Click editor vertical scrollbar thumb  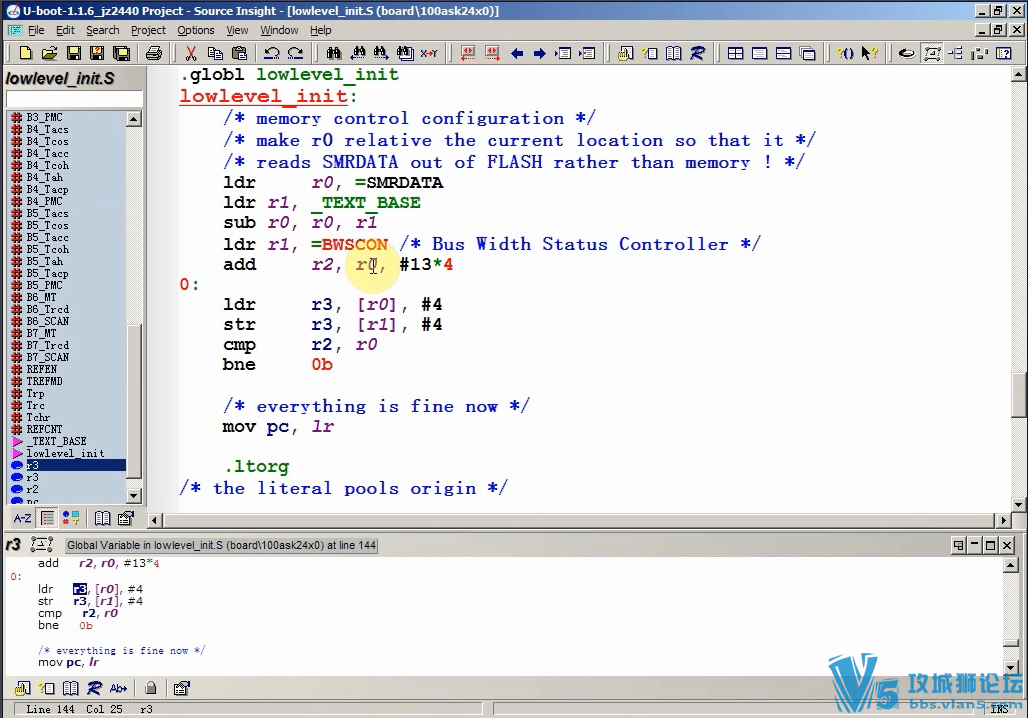coord(1018,395)
